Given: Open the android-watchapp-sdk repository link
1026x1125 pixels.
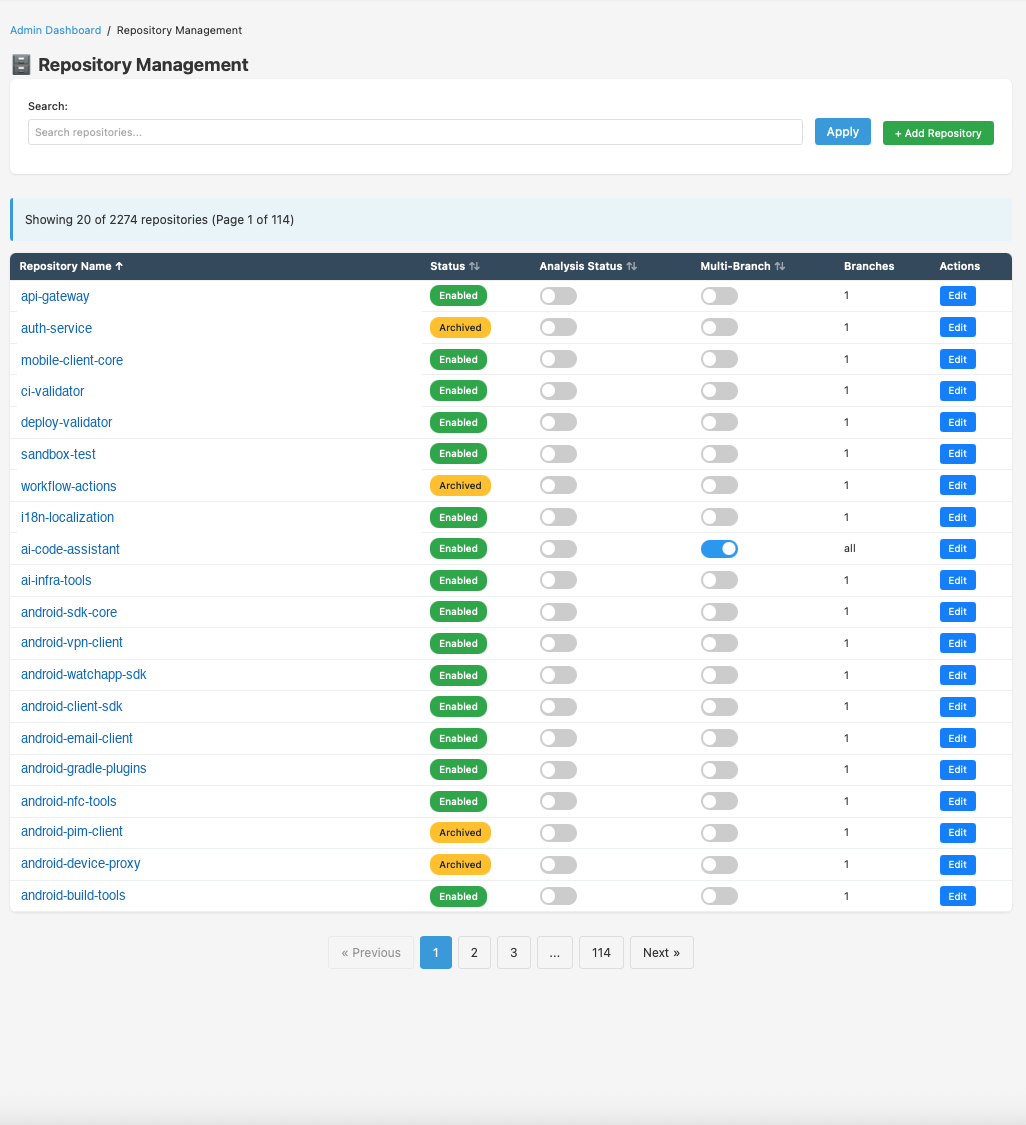Looking at the screenshot, I should point(83,674).
